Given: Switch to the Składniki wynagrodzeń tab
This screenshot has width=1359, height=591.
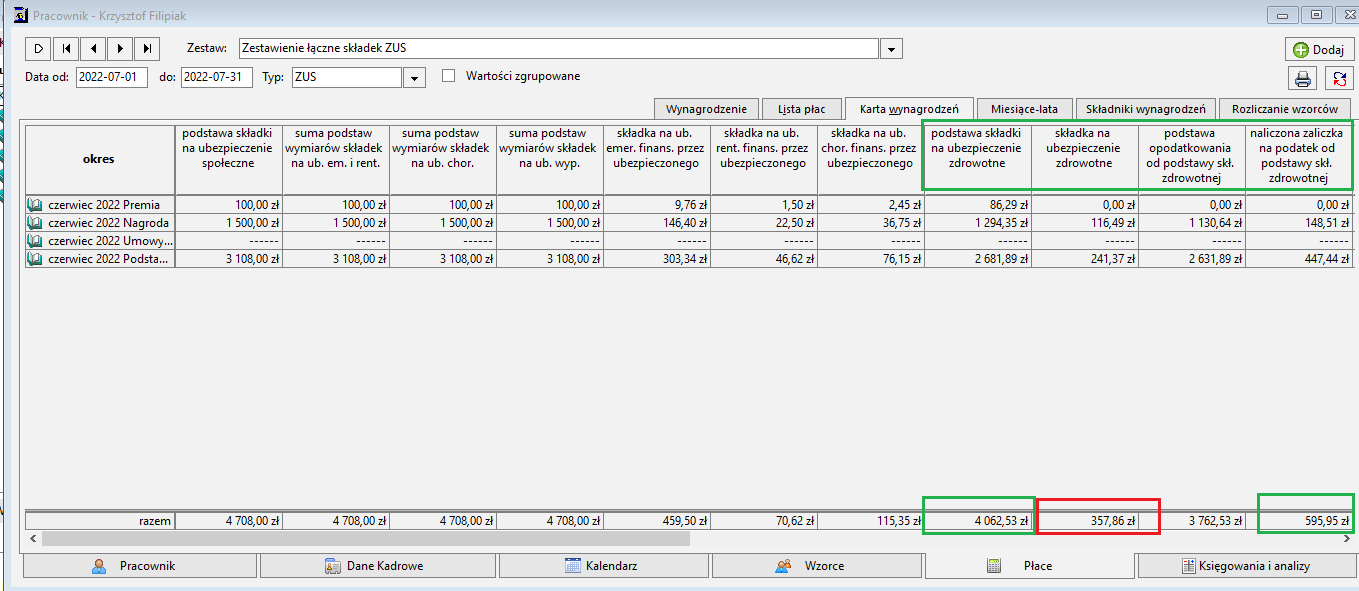Looking at the screenshot, I should coord(1146,109).
